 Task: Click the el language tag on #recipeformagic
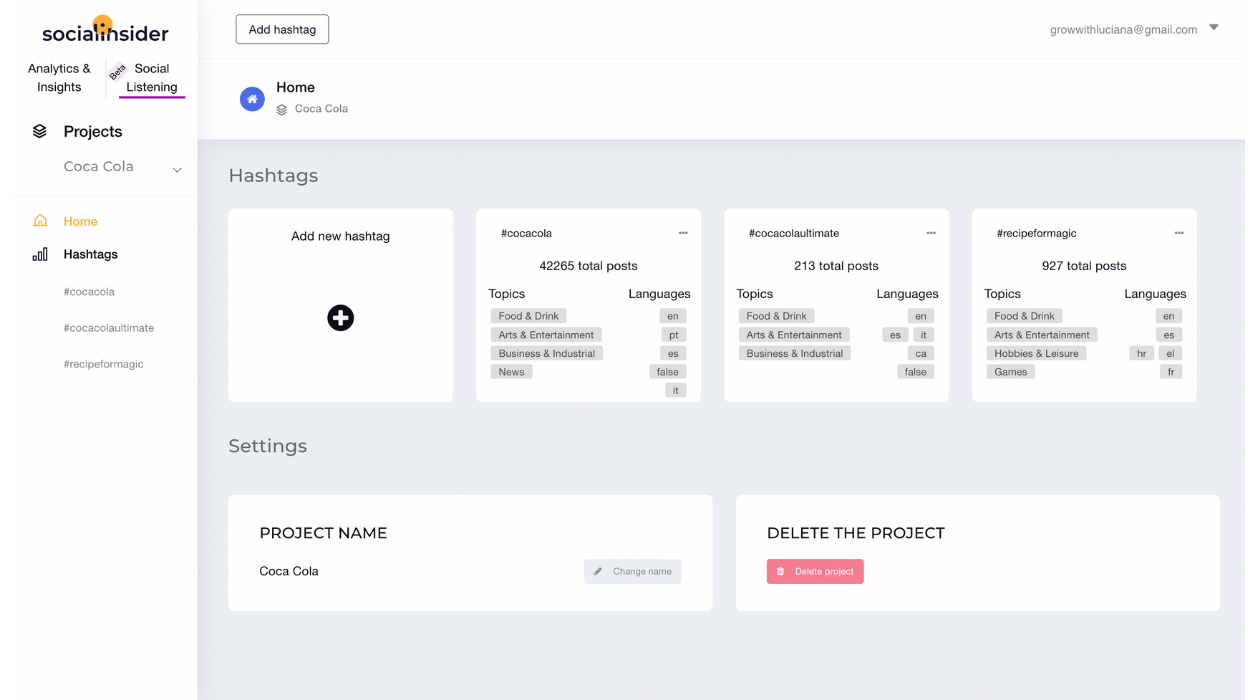coord(1169,353)
